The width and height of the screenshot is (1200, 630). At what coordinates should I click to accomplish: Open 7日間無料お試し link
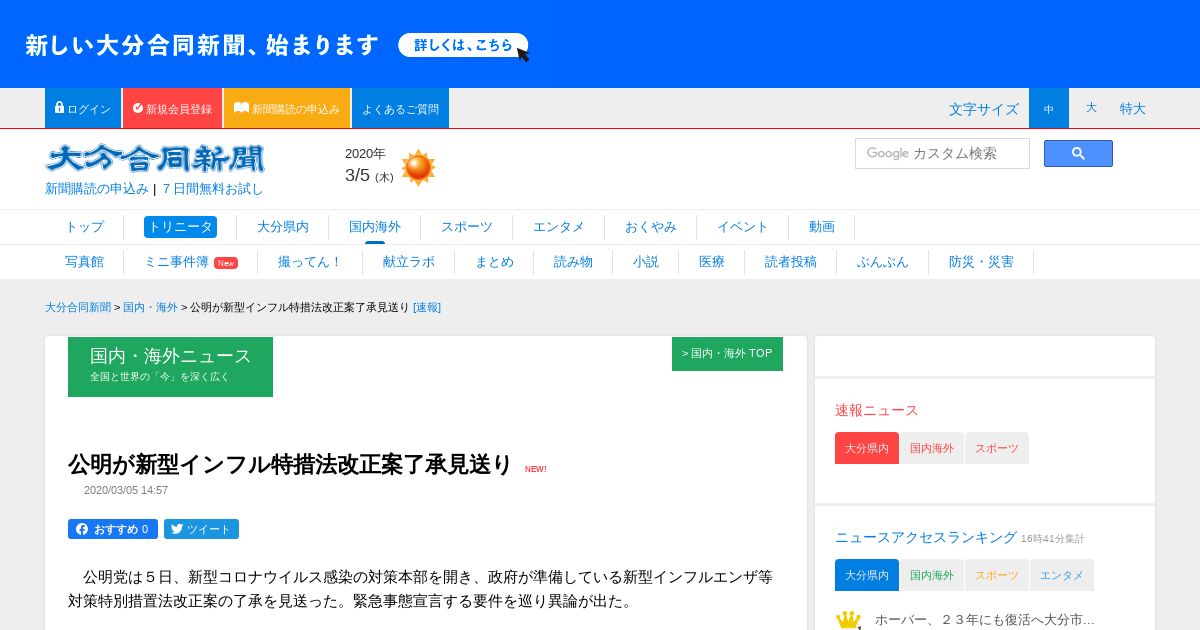pos(213,188)
